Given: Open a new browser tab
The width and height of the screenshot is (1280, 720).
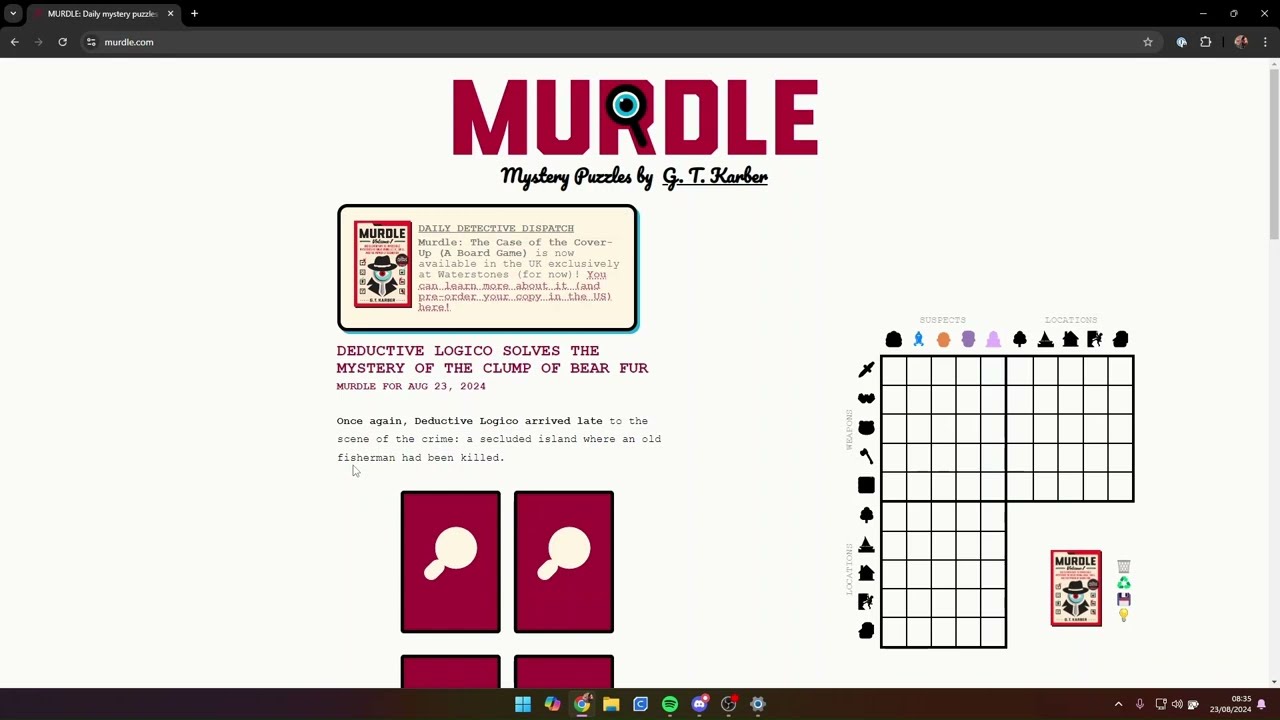Looking at the screenshot, I should tap(194, 14).
